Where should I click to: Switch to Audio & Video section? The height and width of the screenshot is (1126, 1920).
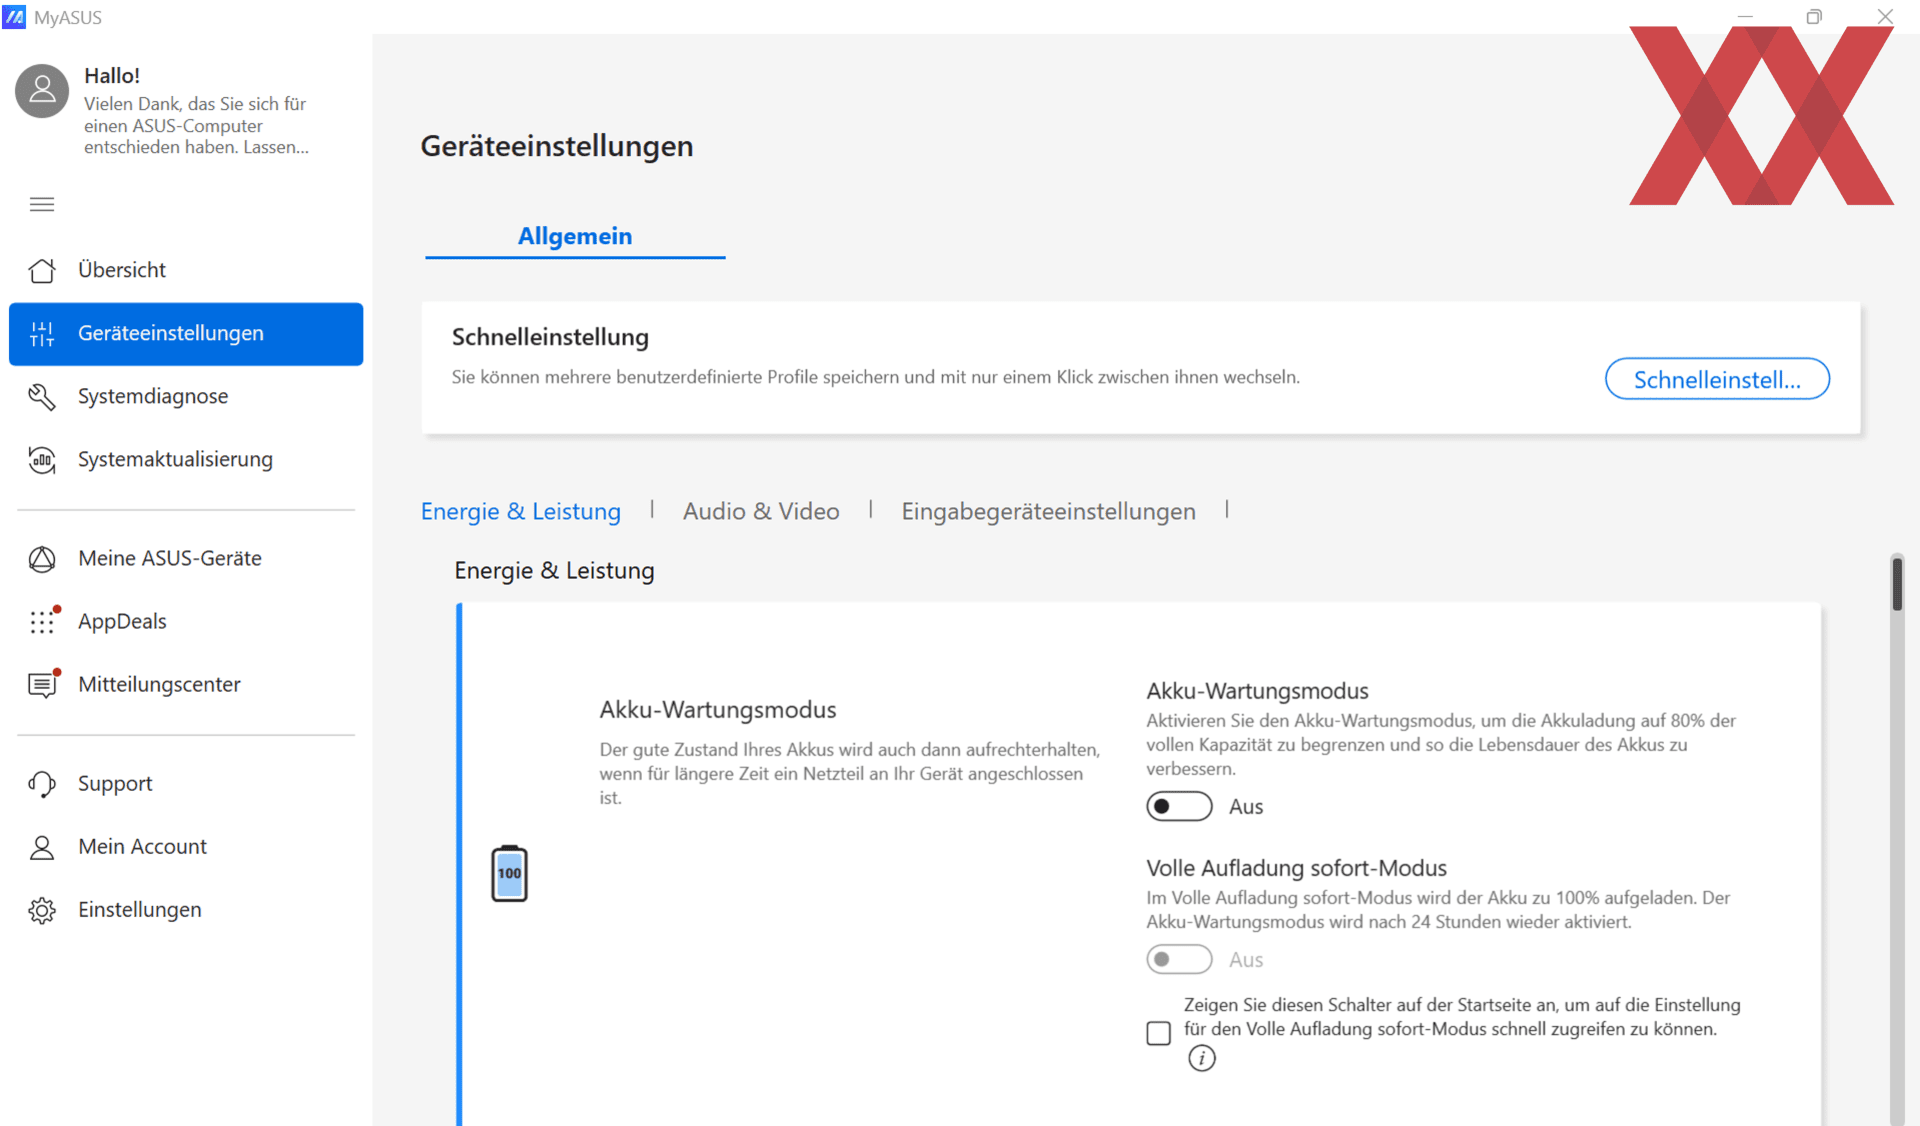pyautogui.click(x=761, y=511)
